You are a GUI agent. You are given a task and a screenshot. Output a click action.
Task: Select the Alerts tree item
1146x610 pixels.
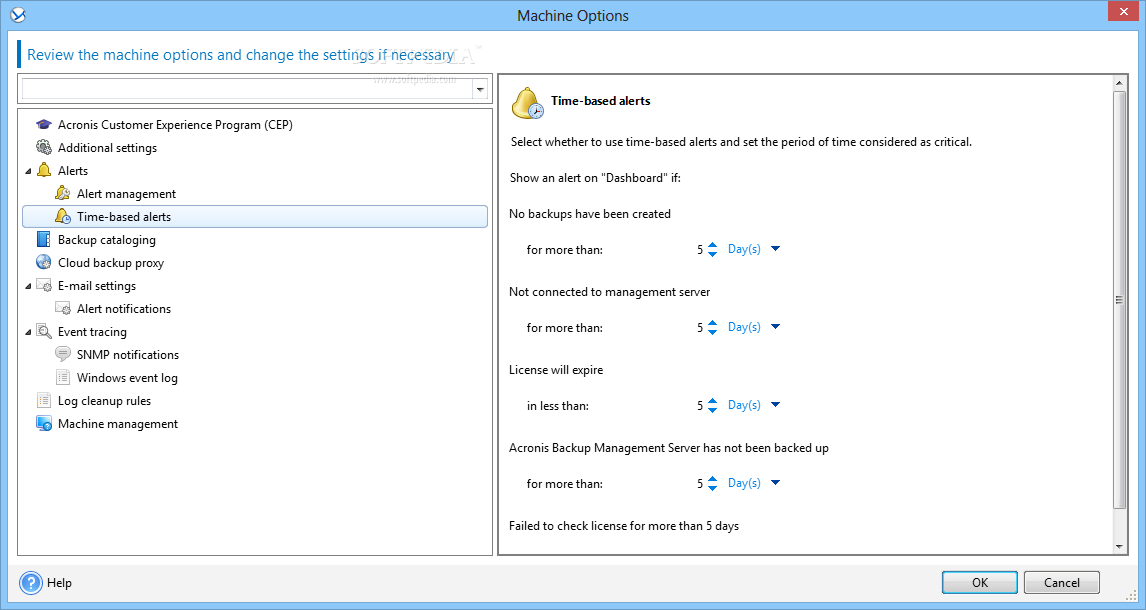(73, 170)
